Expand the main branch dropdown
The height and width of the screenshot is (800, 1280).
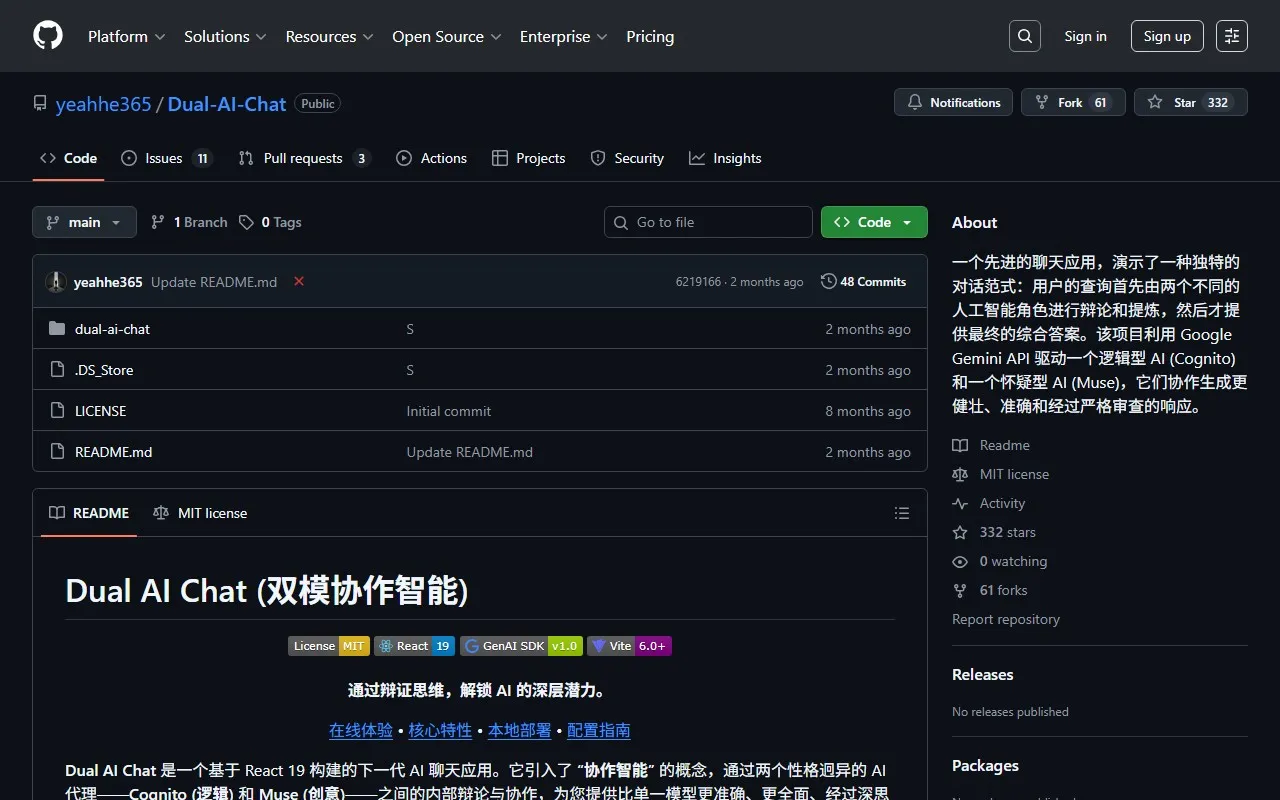84,222
